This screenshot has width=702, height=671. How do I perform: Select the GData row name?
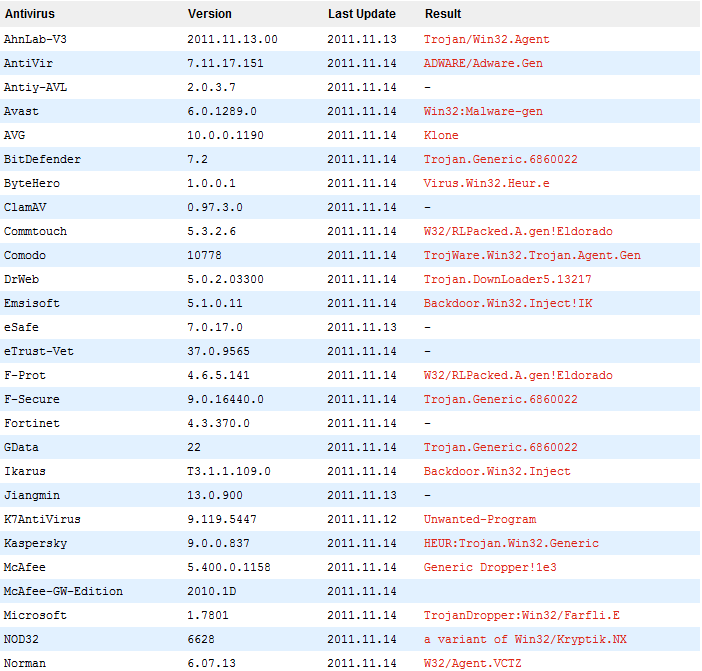tap(21, 448)
